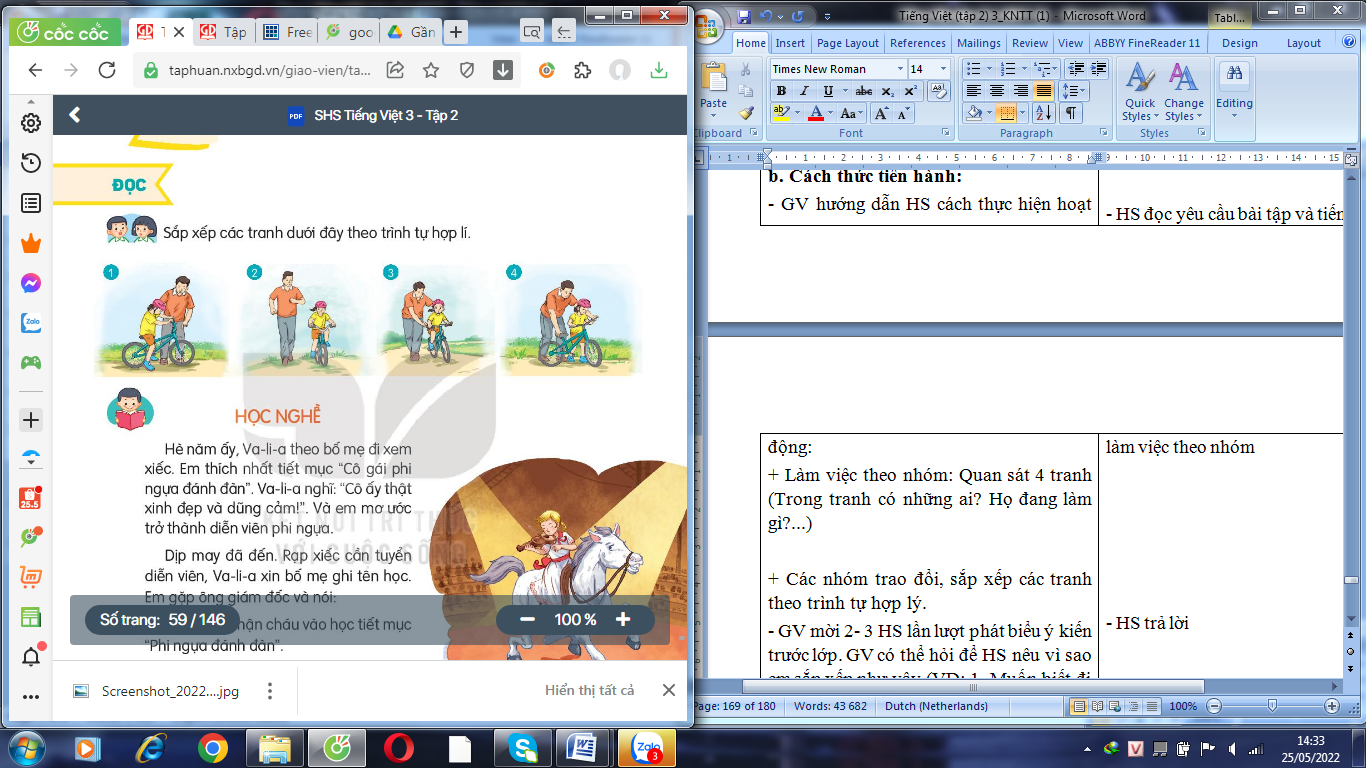Zoom out the PDF with the minus button
This screenshot has height=768, width=1366.
(528, 620)
